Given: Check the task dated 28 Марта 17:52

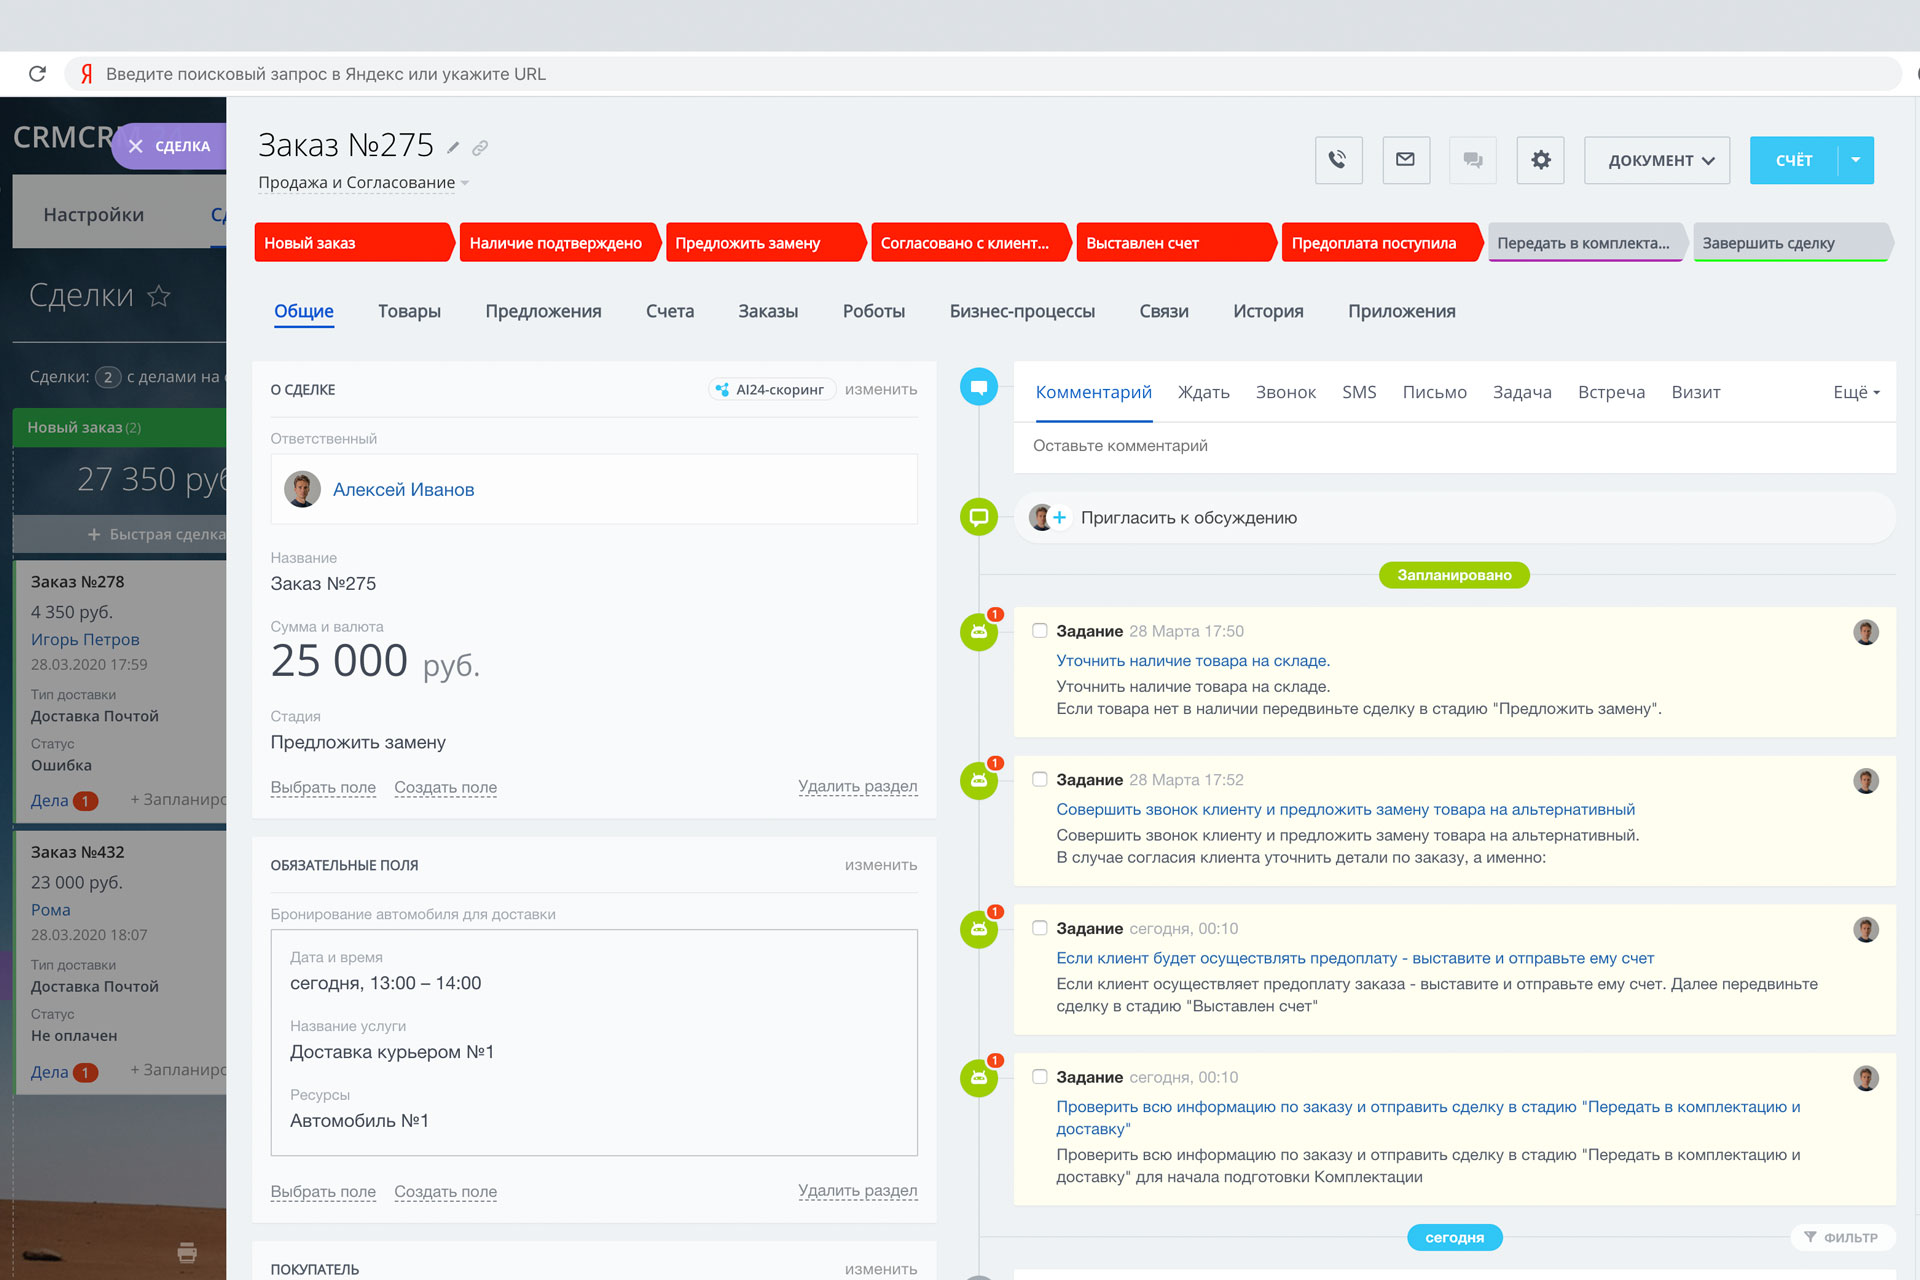Looking at the screenshot, I should 1040,780.
